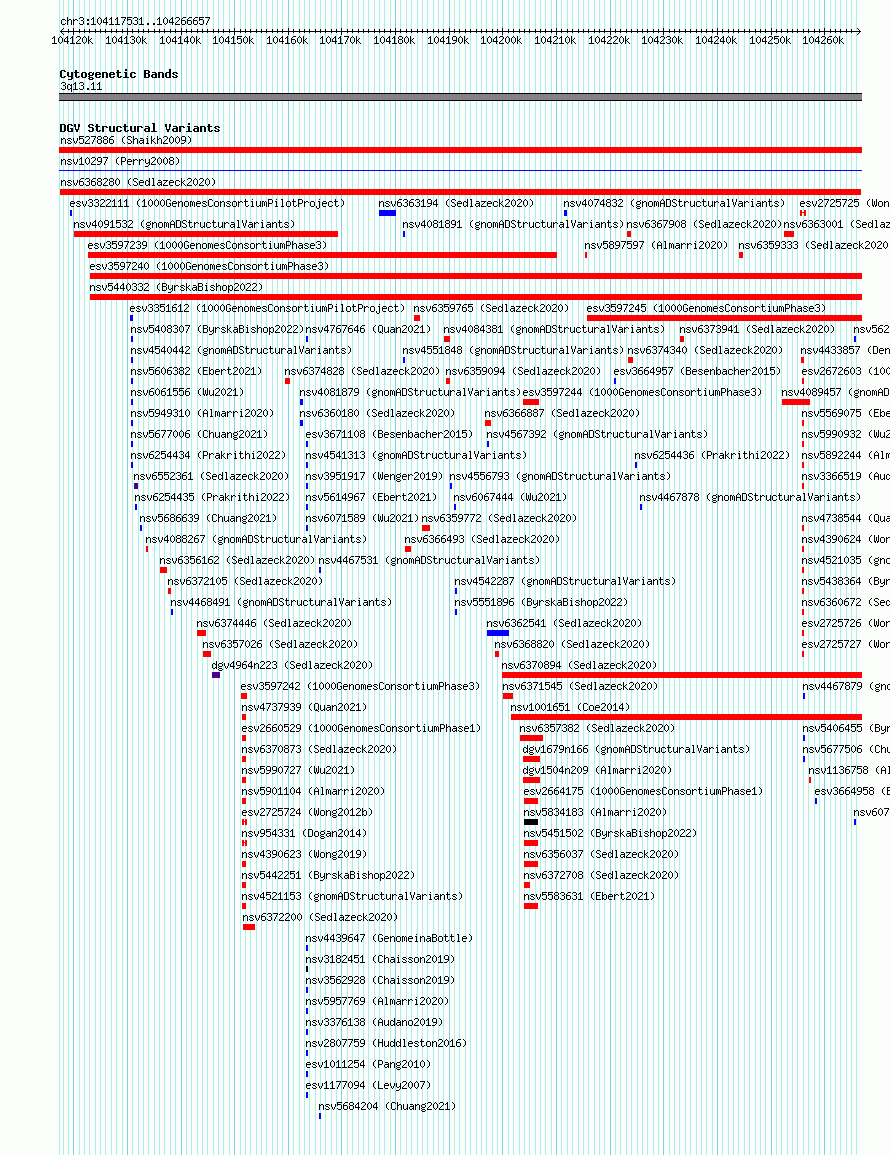Click the red bar under nsv4089457
Screen dimensions: 890x1155
pos(796,402)
